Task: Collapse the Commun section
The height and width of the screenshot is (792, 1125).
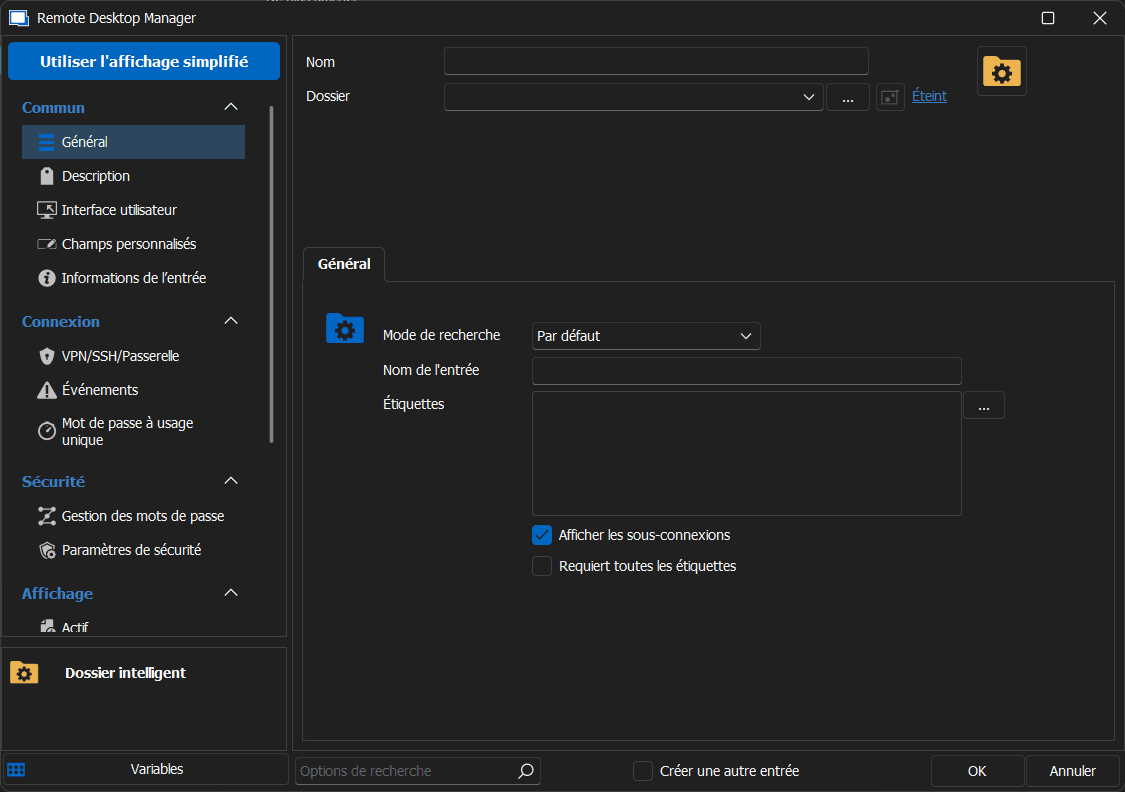Action: click(231, 107)
